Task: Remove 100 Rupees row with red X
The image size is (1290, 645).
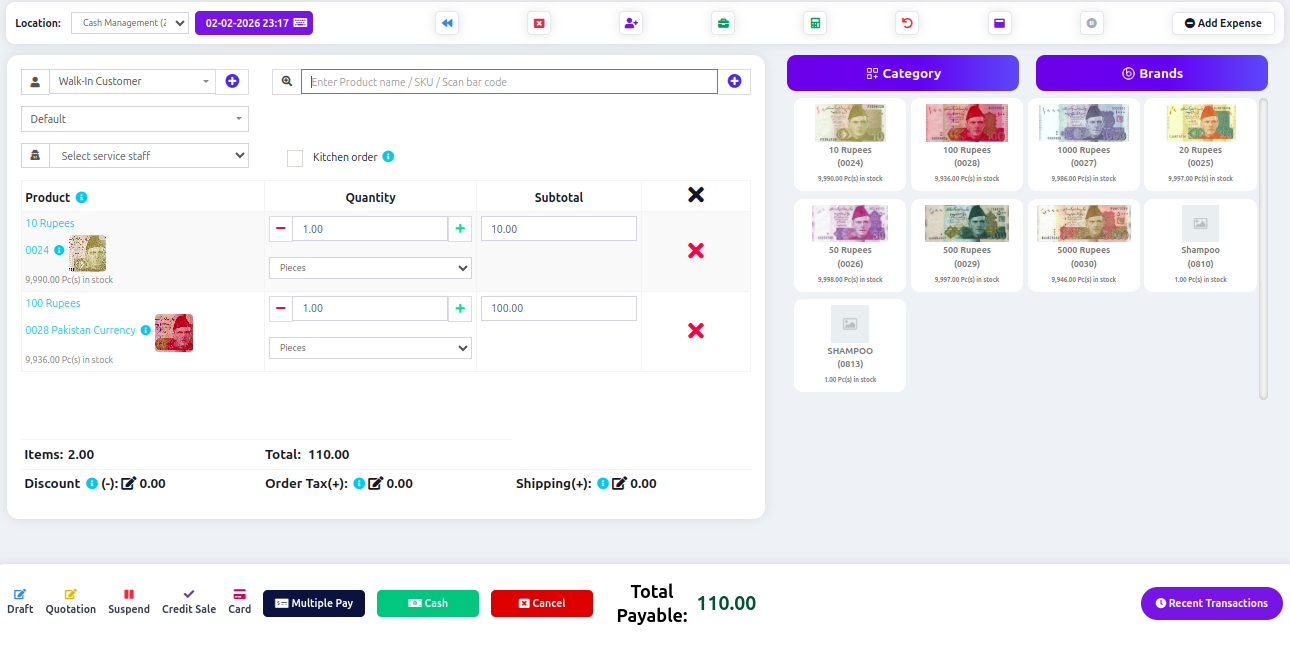Action: click(x=696, y=331)
